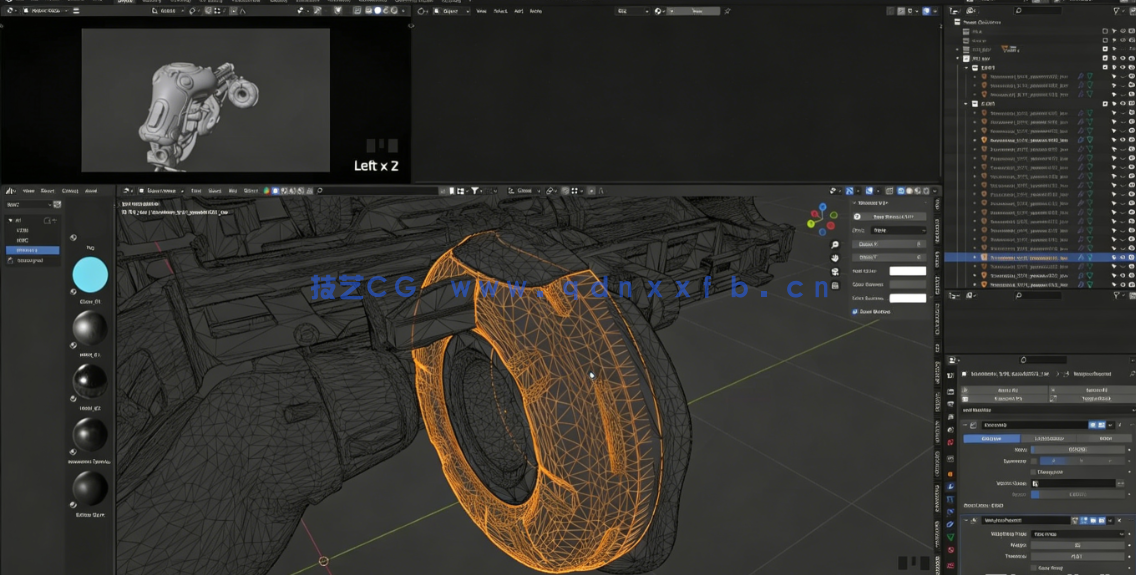
Task: Click the pan hand icon in viewport
Action: [835, 258]
